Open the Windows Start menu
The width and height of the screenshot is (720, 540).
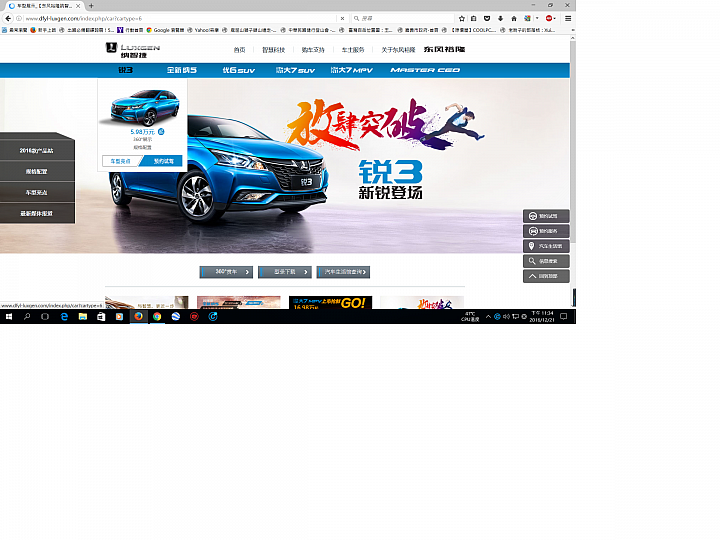coord(9,316)
